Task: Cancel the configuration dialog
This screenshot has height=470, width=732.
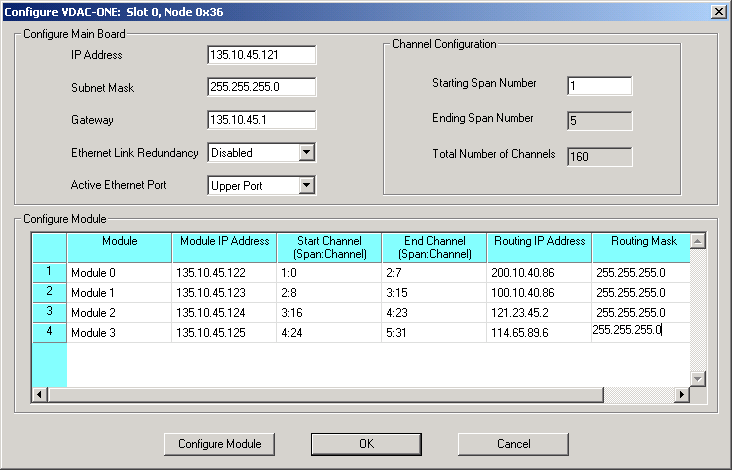Action: [513, 444]
